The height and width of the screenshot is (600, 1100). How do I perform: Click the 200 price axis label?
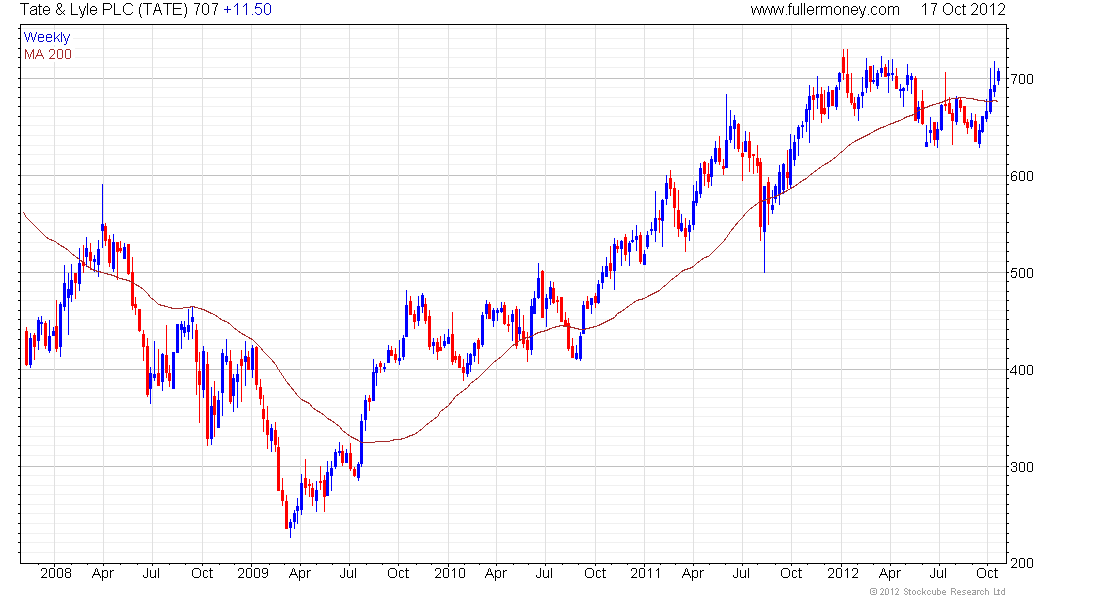coord(1022,563)
